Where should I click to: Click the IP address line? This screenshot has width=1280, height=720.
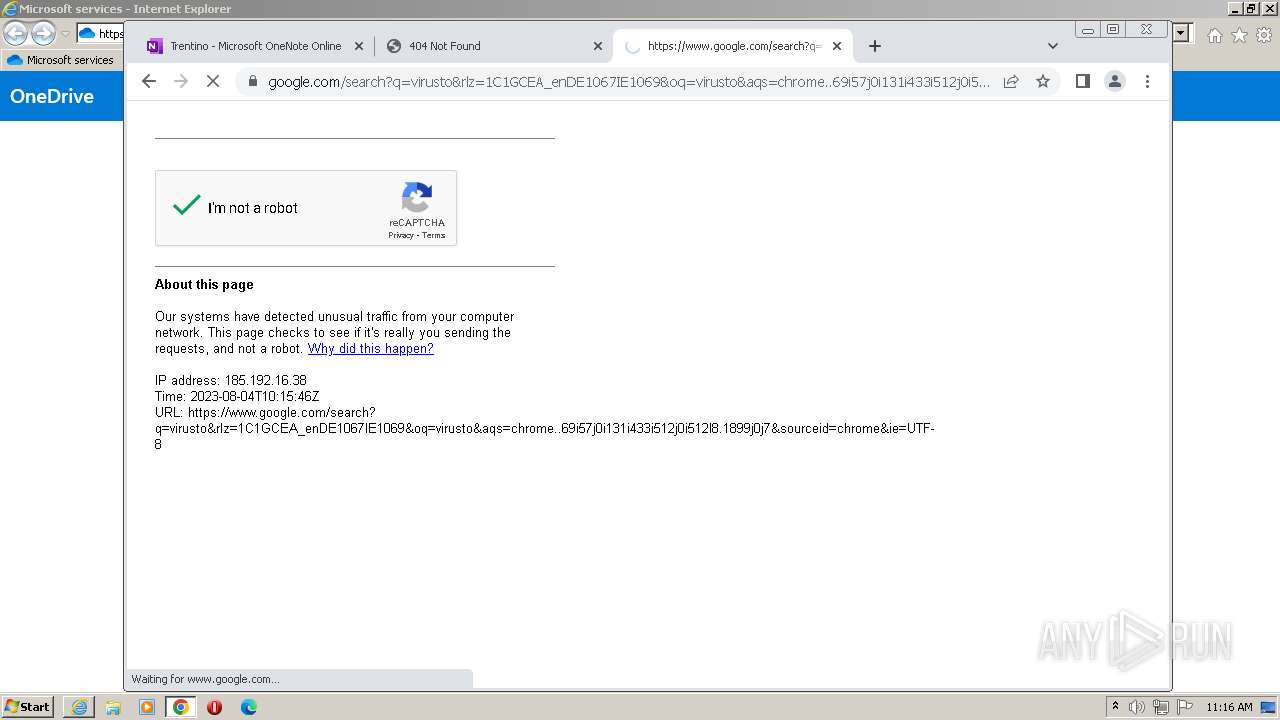coord(231,381)
